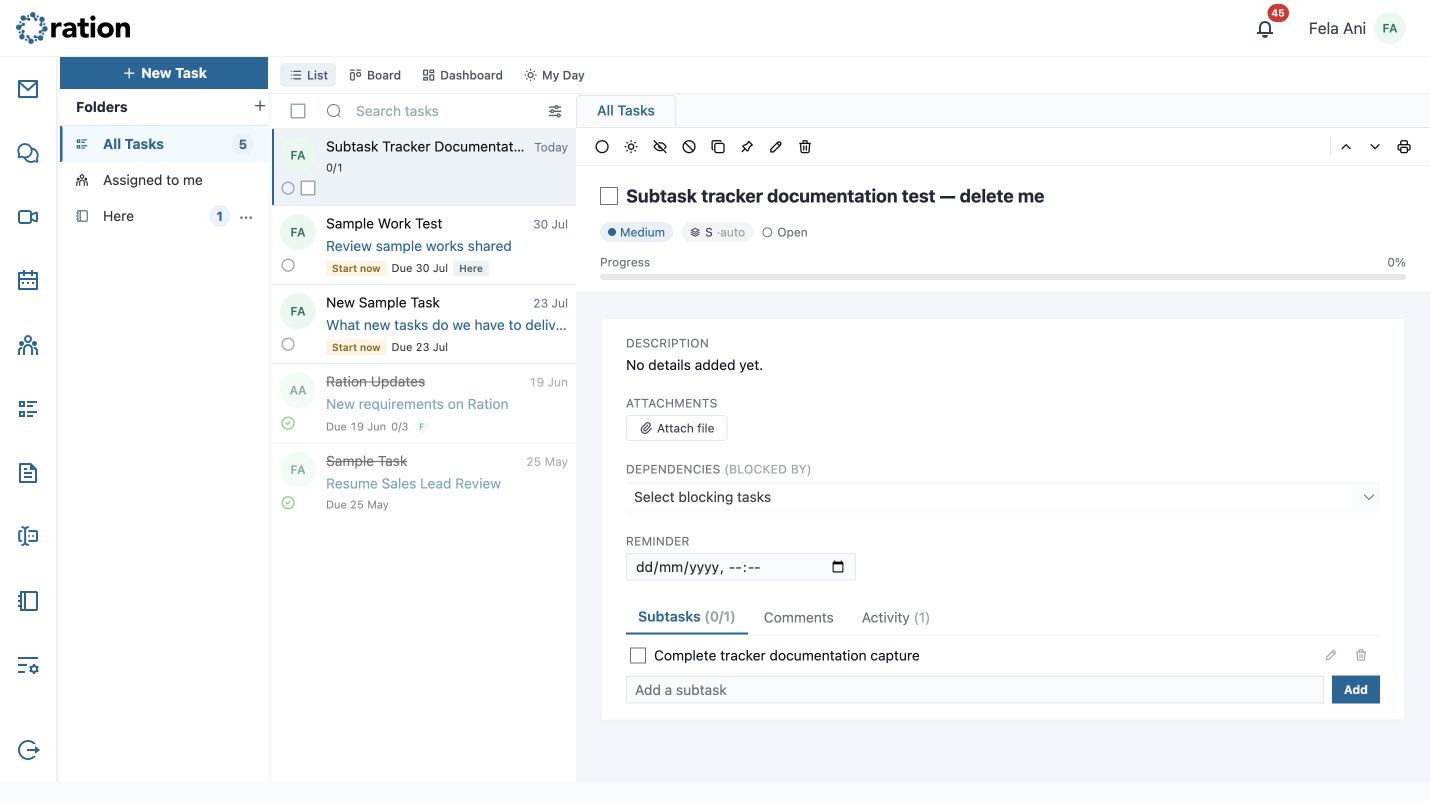Image resolution: width=1430 pixels, height=801 pixels.
Task: Click the crossed-eye hide icon in task toolbar
Action: click(x=660, y=147)
